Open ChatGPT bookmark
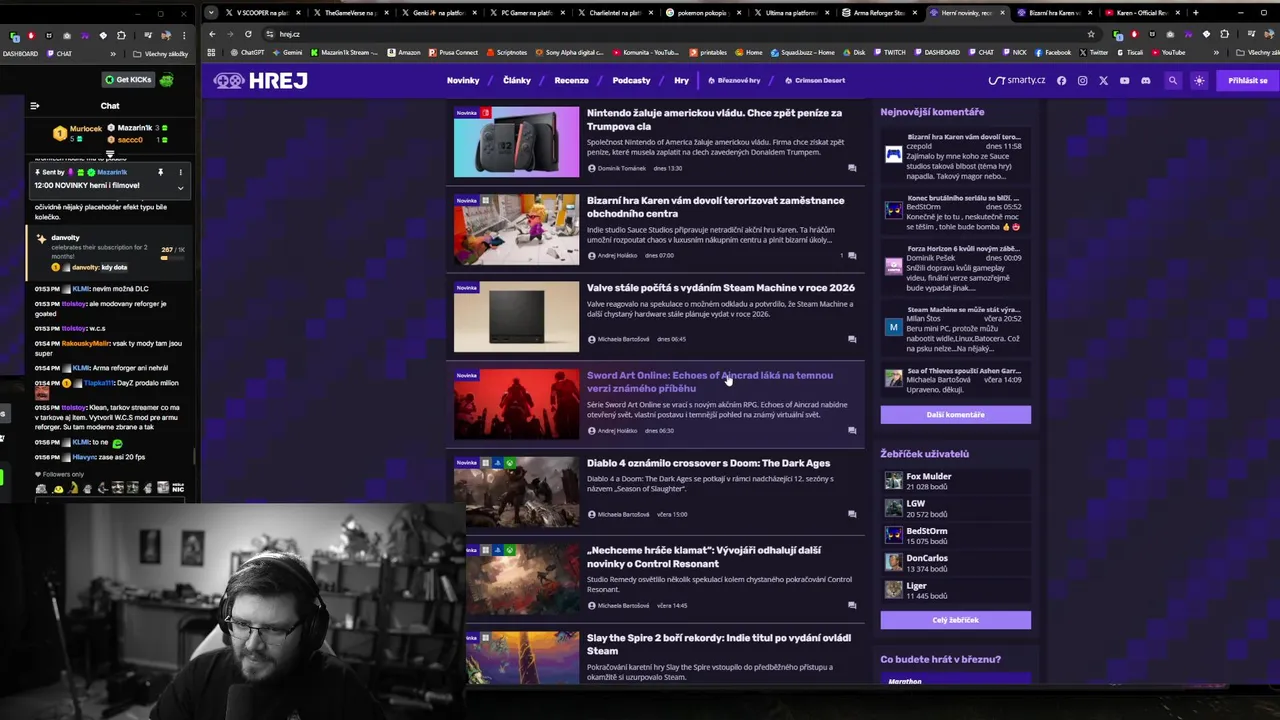 pyautogui.click(x=247, y=52)
